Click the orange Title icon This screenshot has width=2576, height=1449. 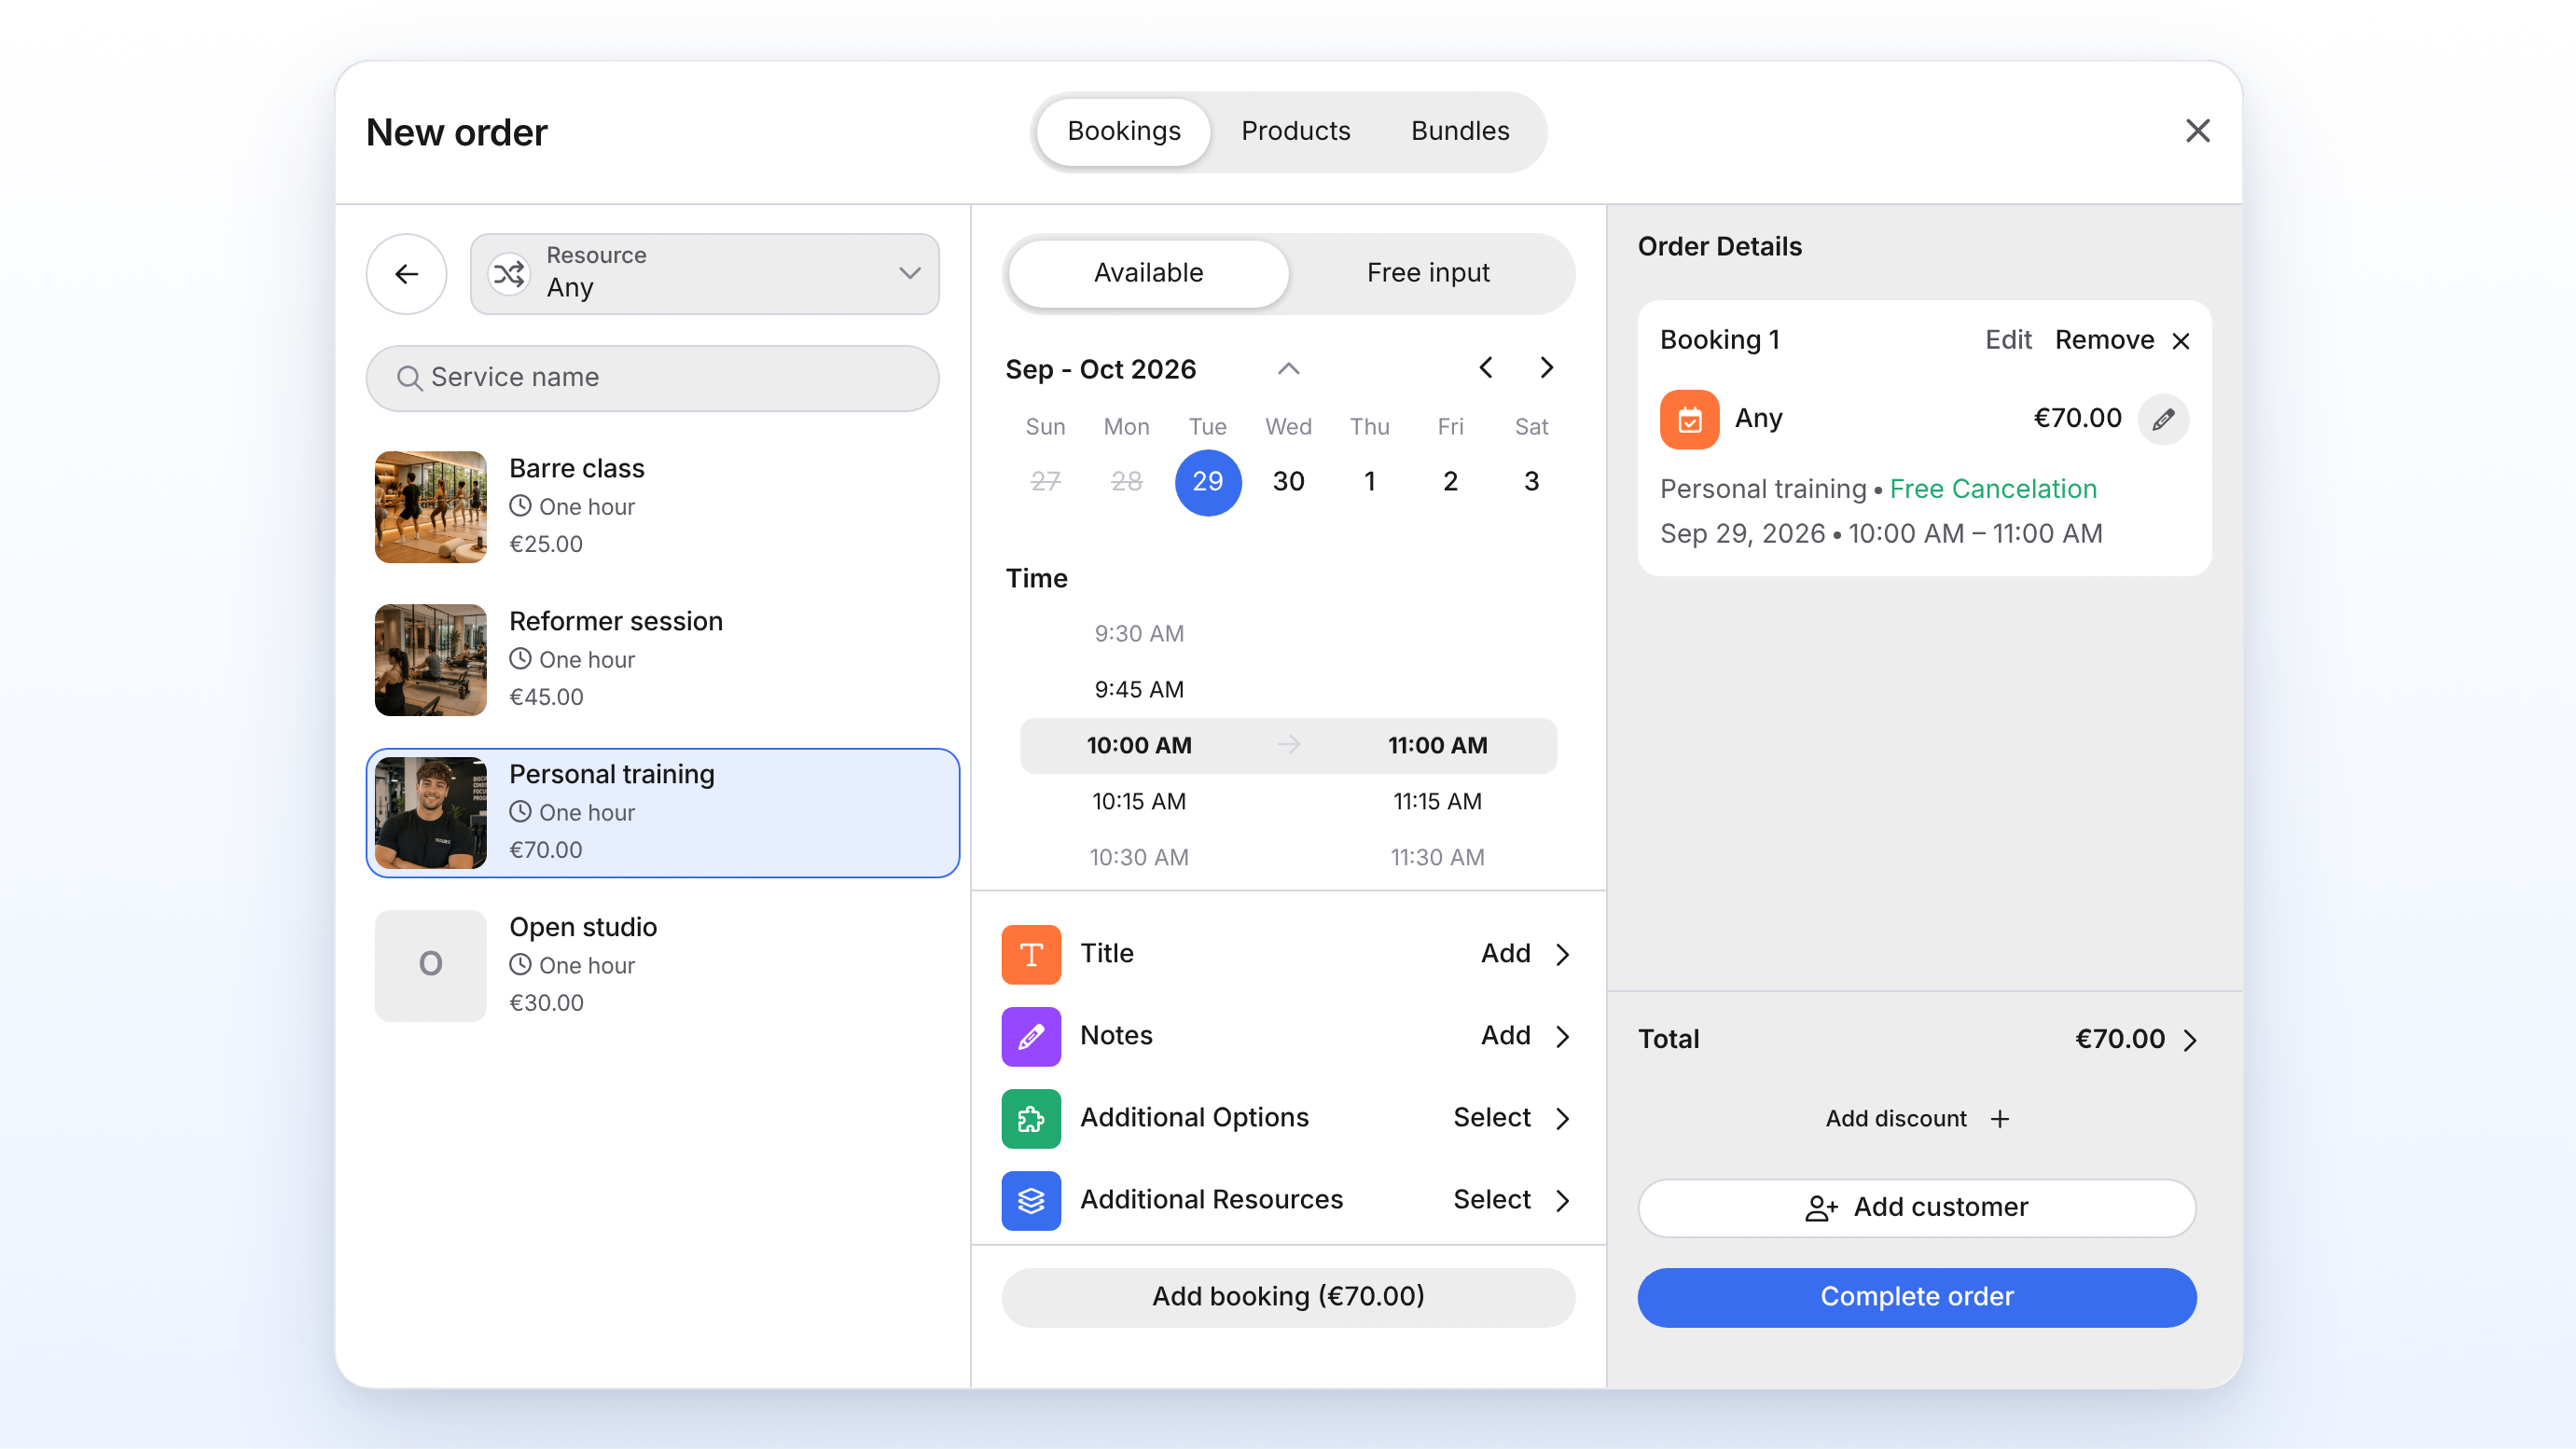[x=1031, y=954]
